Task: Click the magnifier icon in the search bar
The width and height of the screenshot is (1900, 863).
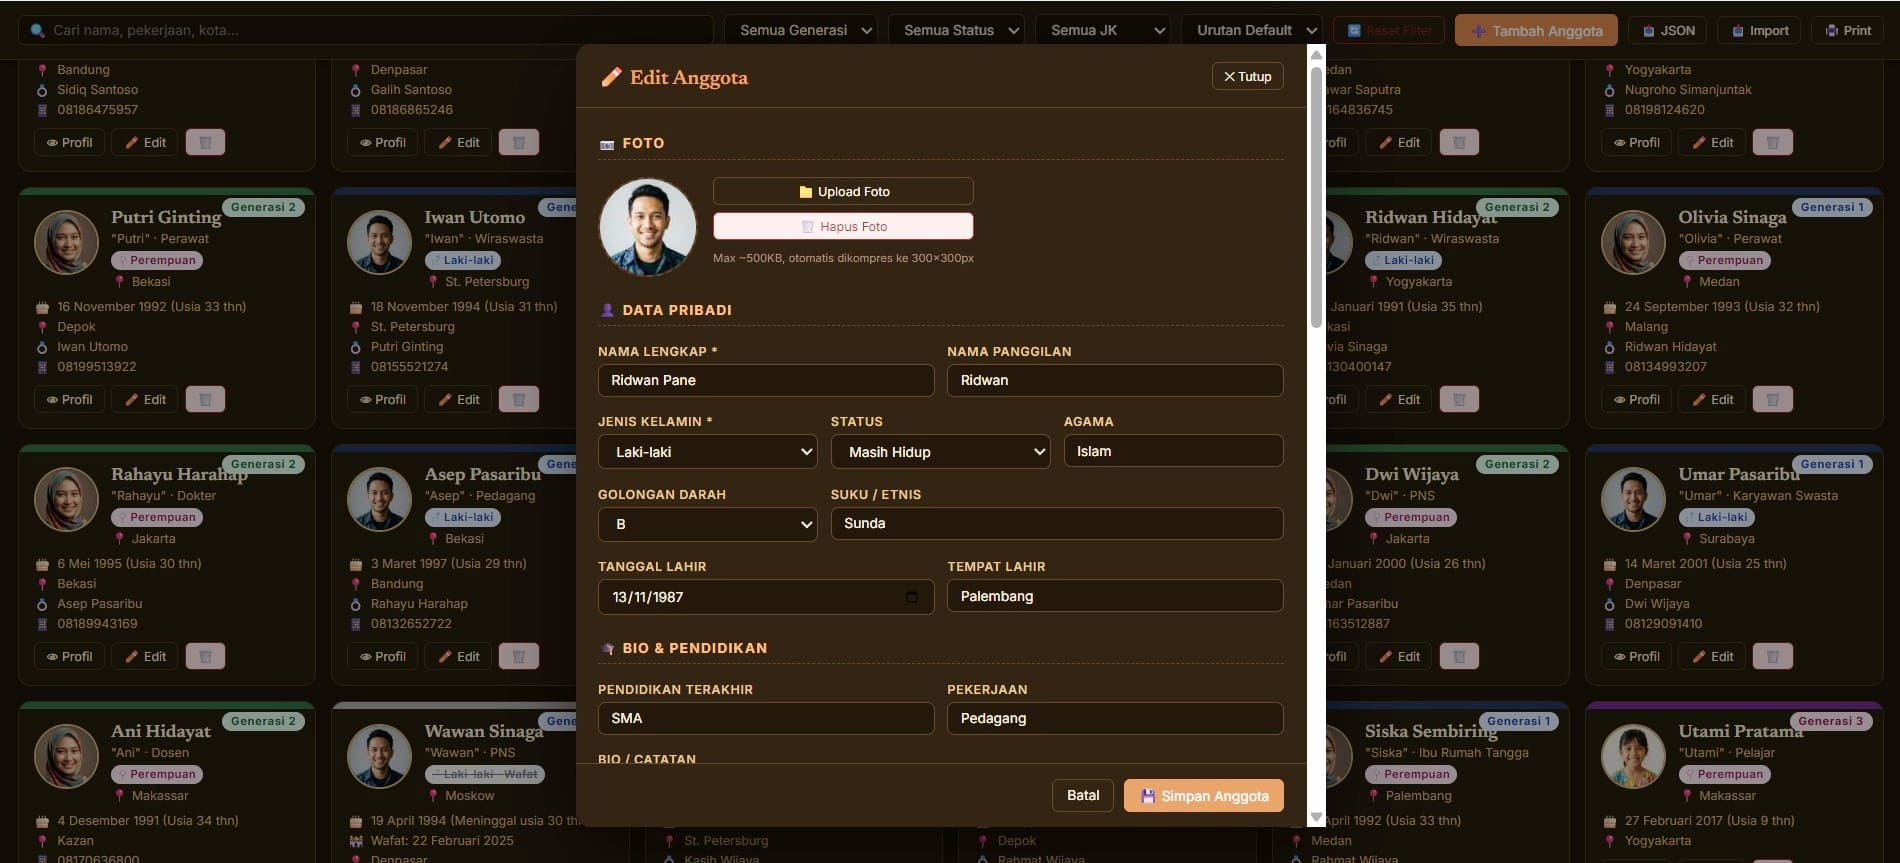Action: (38, 31)
